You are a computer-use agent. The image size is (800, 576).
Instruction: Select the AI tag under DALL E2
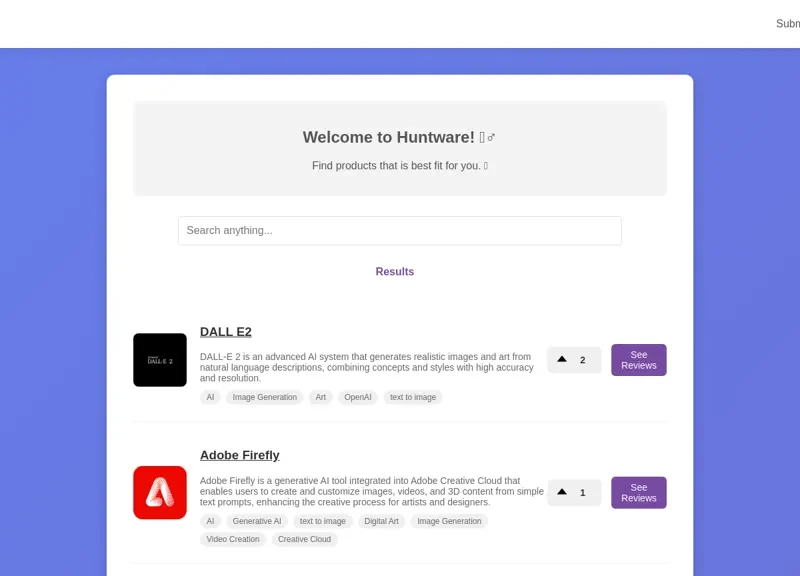210,397
